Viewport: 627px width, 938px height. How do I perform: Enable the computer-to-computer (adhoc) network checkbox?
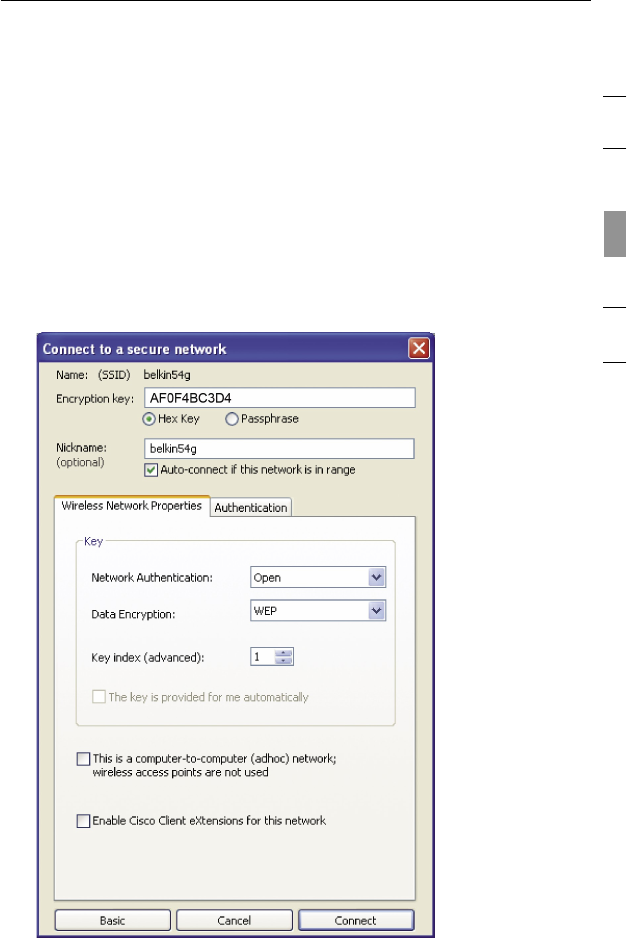[83, 759]
